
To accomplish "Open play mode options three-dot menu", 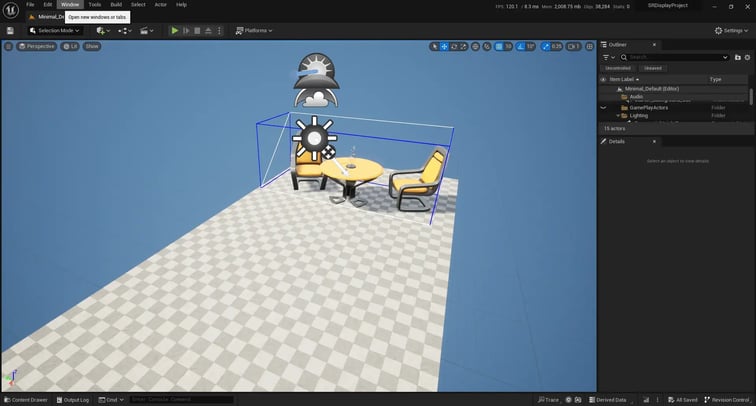I will (219, 30).
